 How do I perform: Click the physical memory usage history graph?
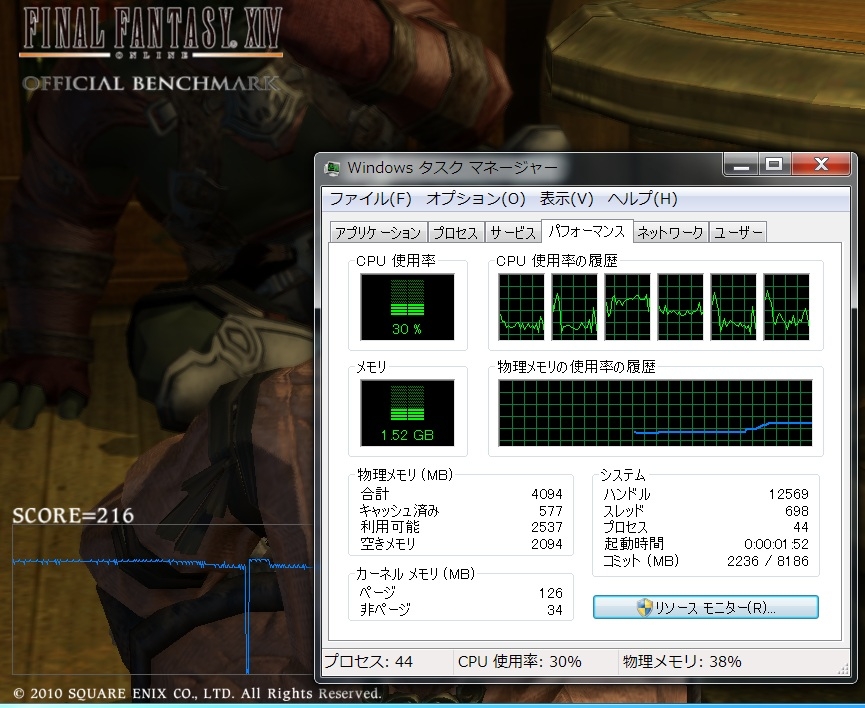tap(655, 413)
